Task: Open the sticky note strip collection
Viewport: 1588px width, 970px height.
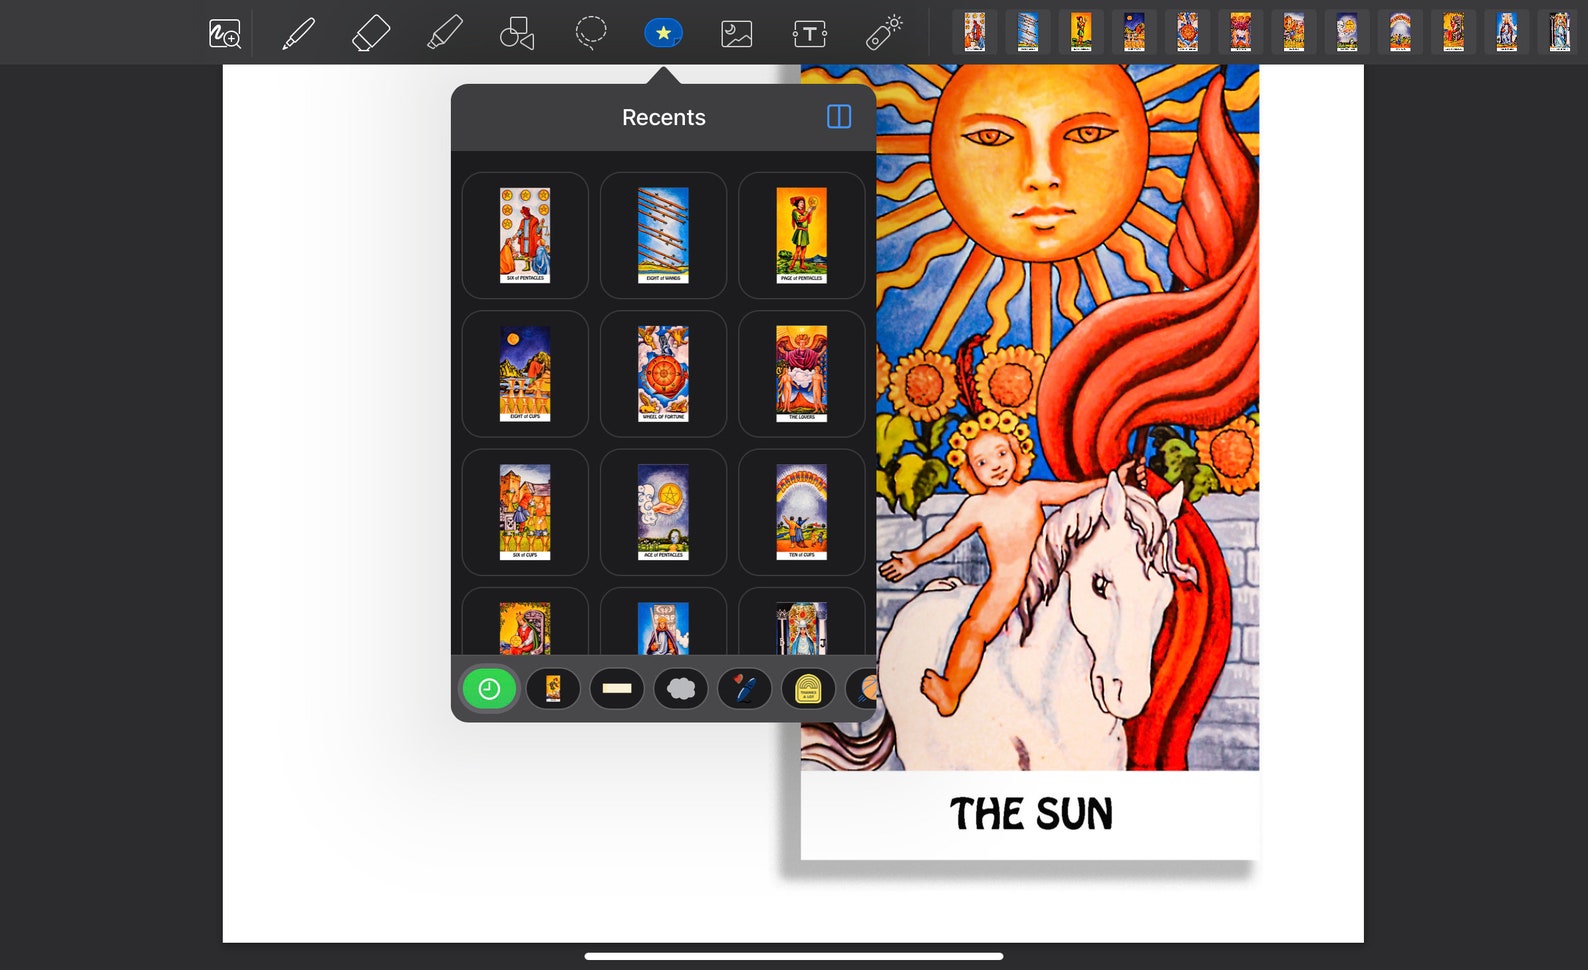Action: [617, 689]
